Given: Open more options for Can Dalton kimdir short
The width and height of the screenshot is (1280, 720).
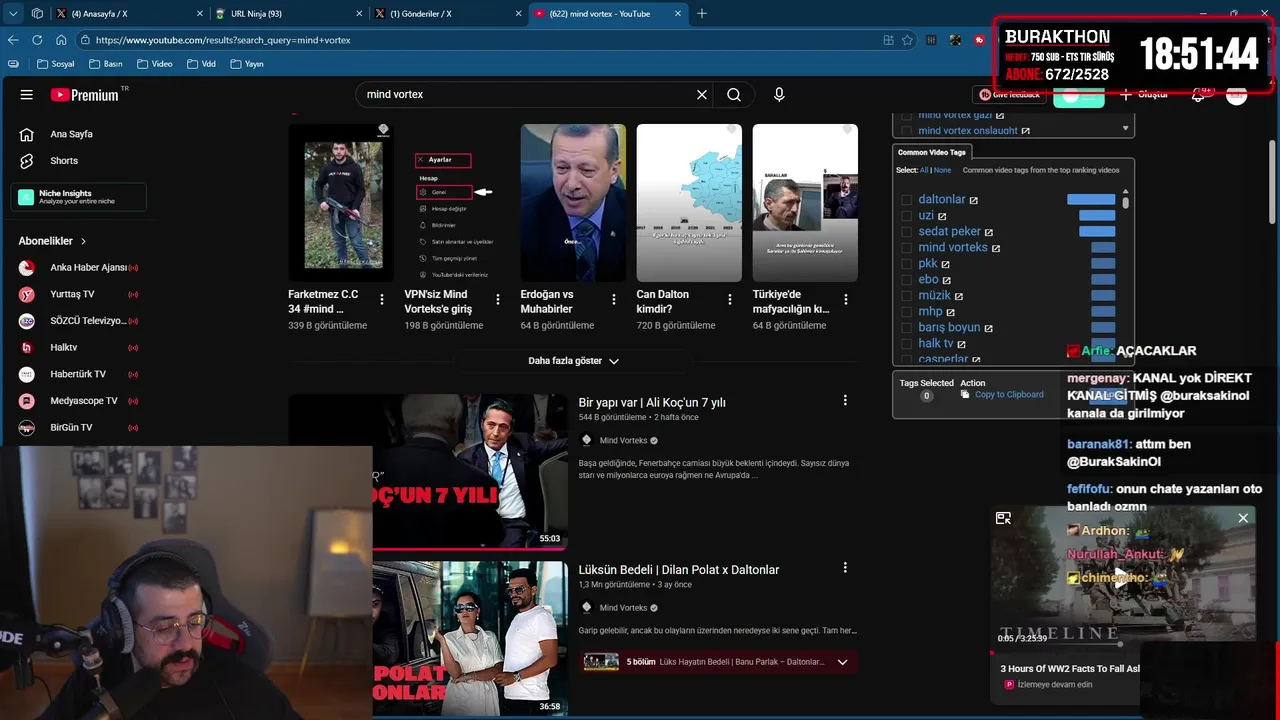Looking at the screenshot, I should pos(730,299).
